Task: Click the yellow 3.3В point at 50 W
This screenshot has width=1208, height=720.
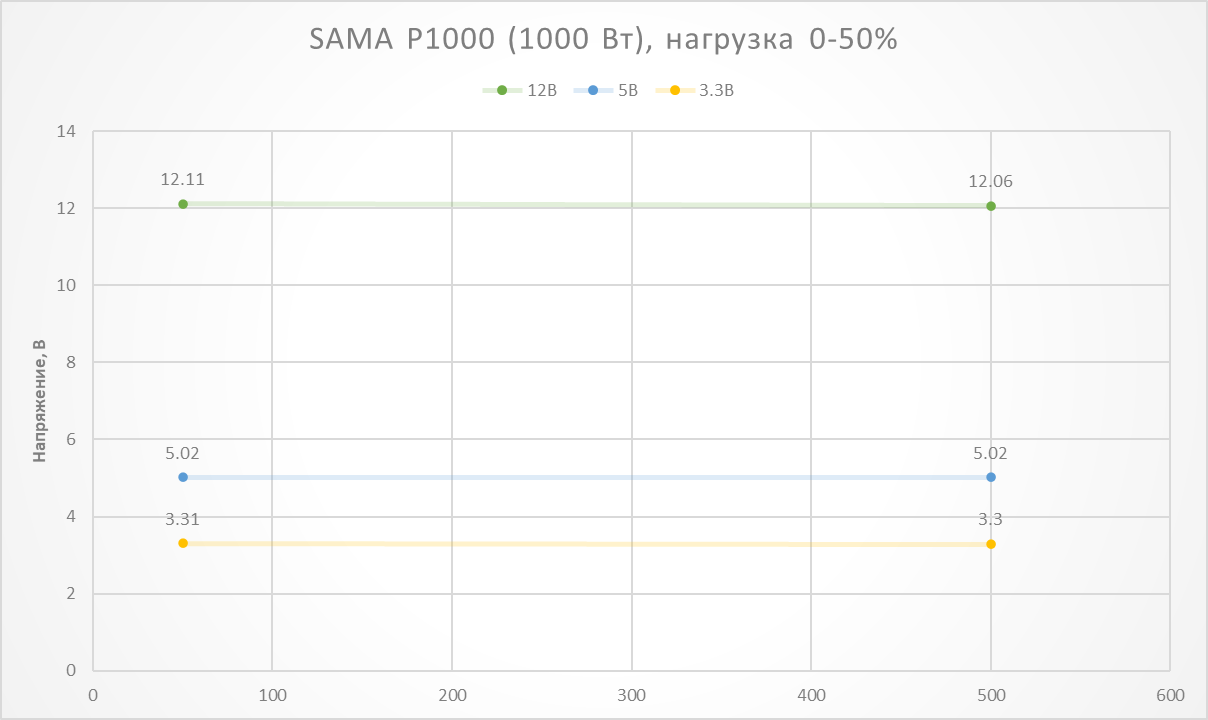Action: [x=183, y=543]
